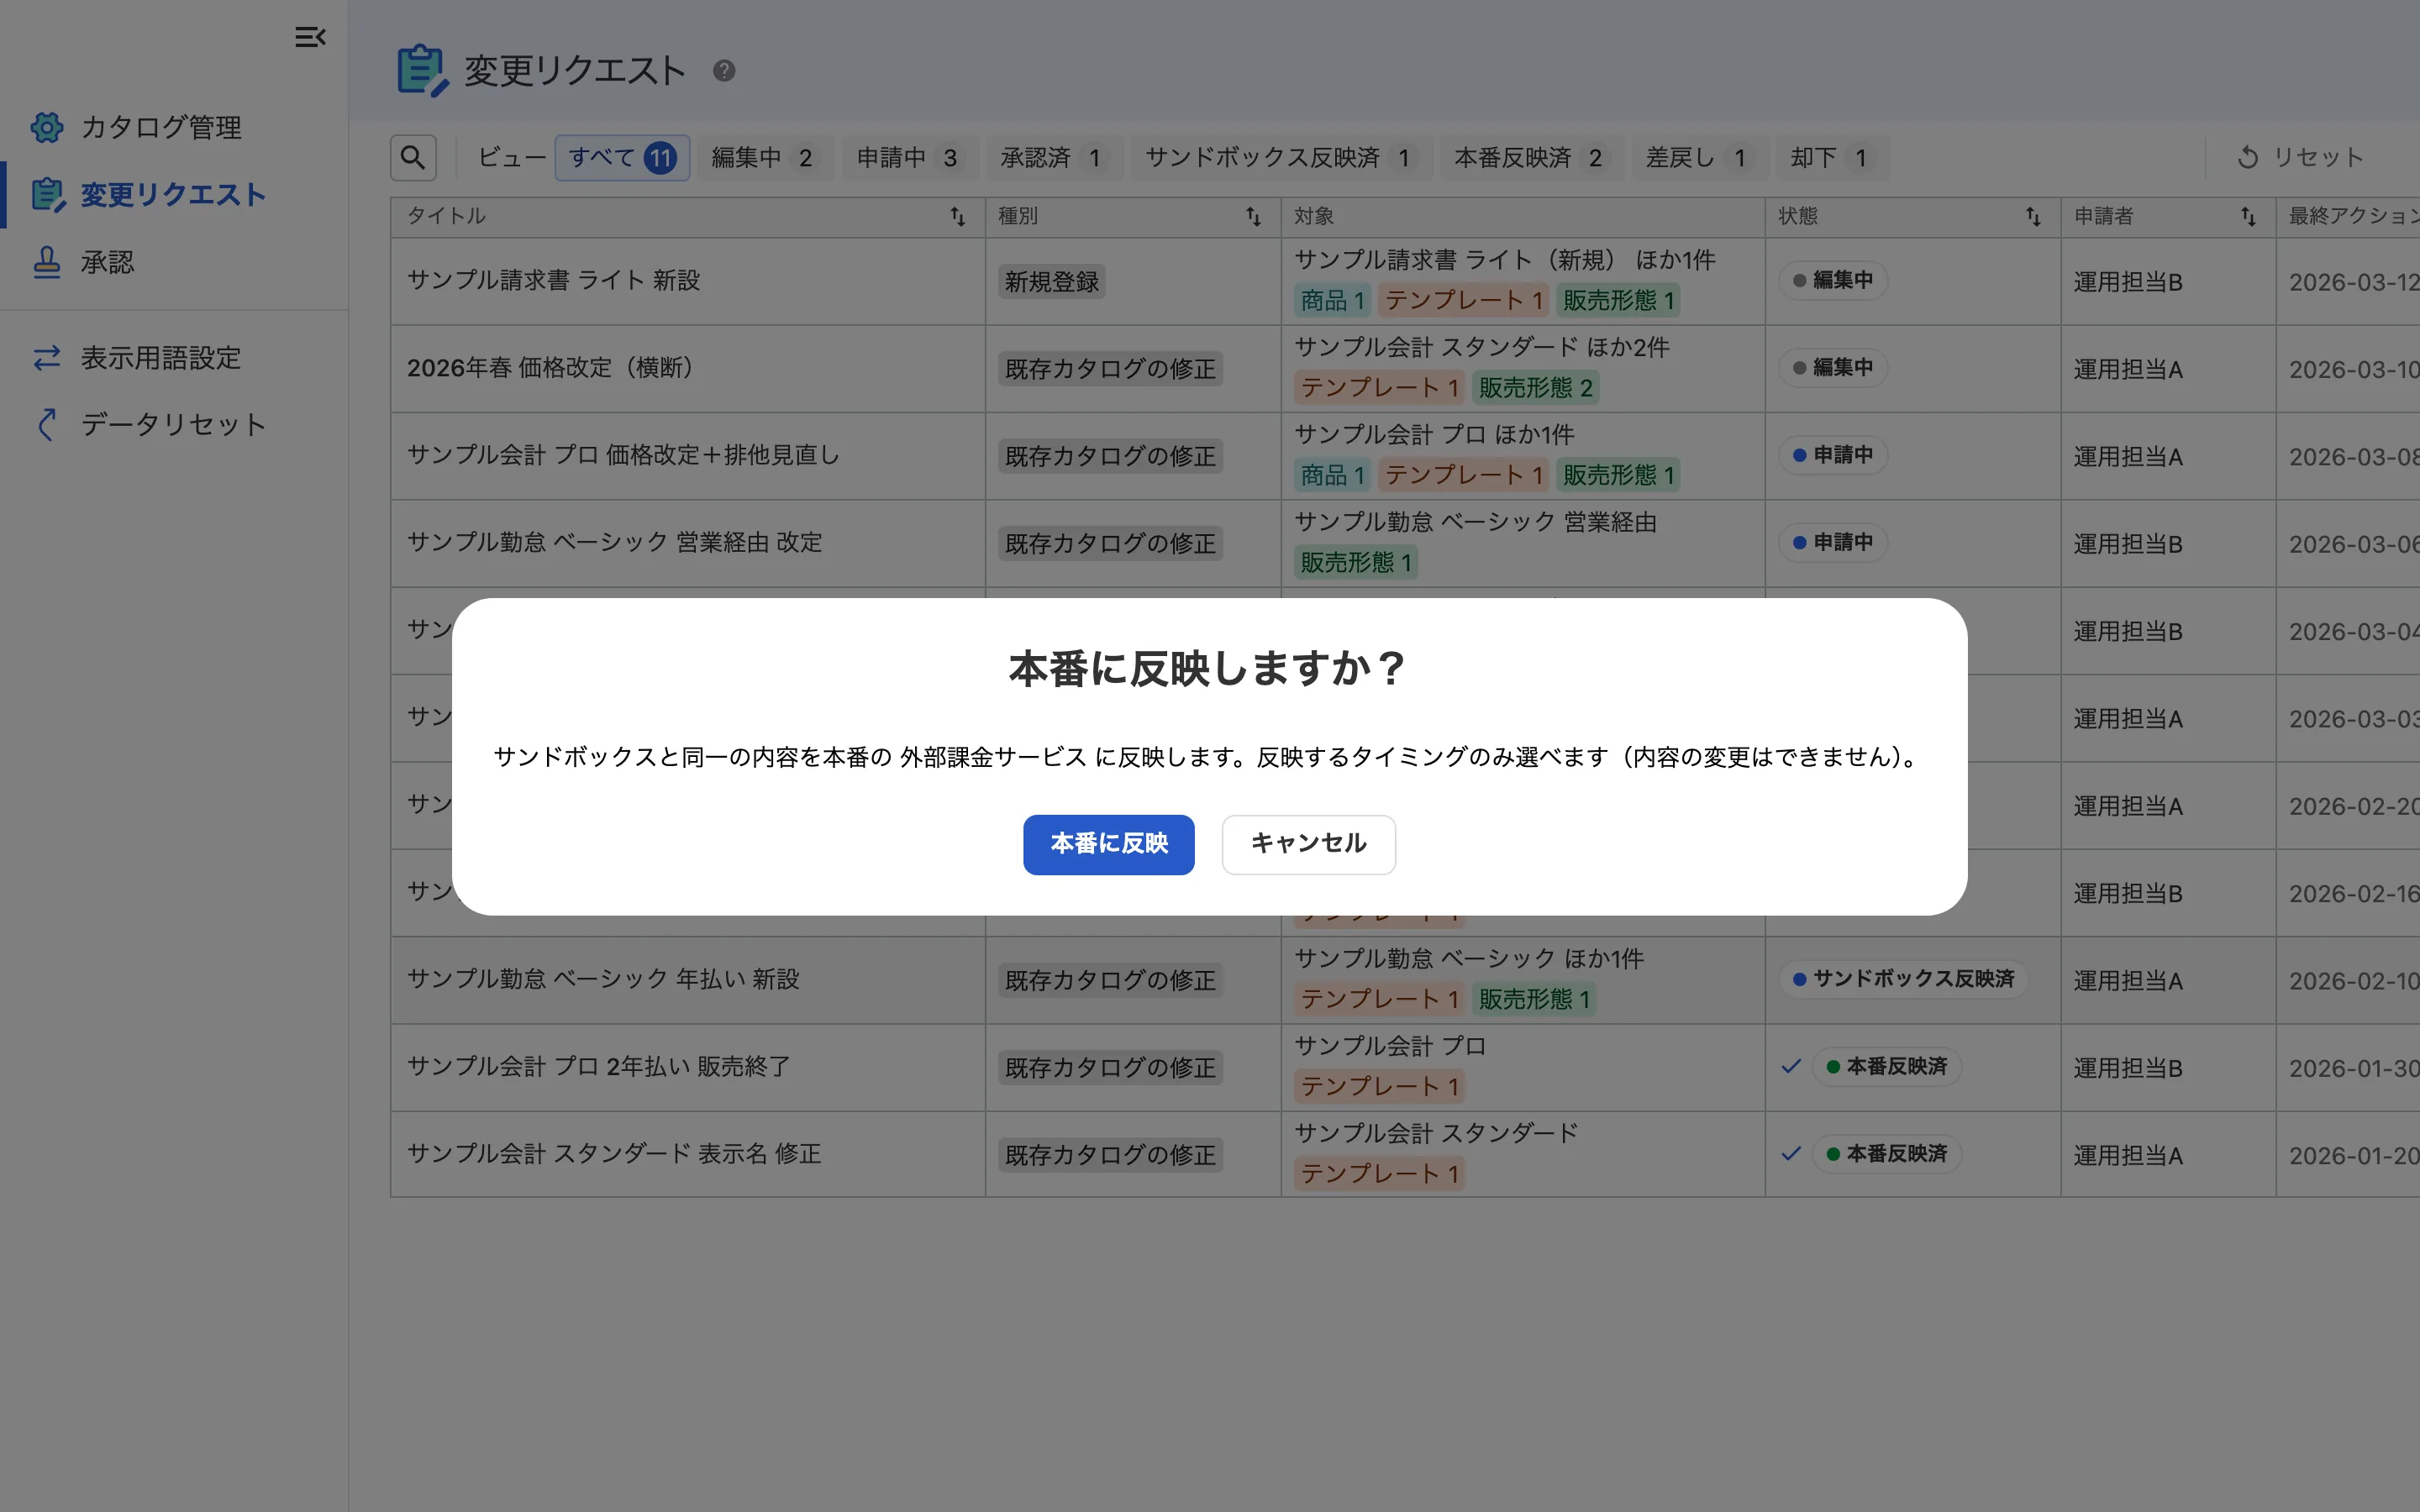This screenshot has width=2420, height=1512.
Task: Click the 新規登録 type badge
Action: (x=1051, y=282)
